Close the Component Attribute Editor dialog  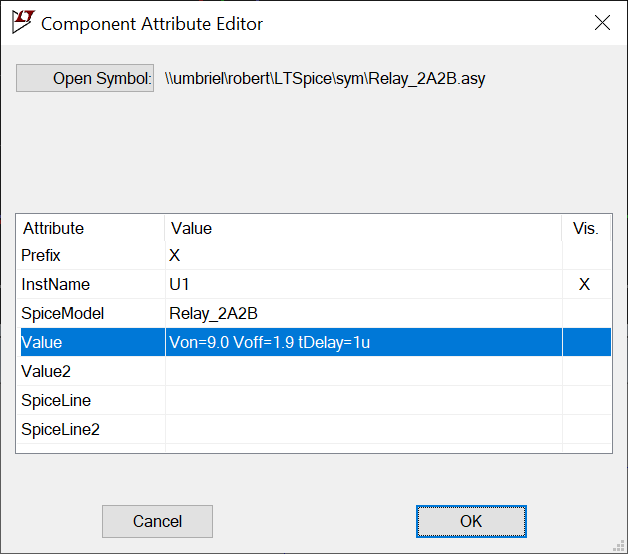click(602, 22)
